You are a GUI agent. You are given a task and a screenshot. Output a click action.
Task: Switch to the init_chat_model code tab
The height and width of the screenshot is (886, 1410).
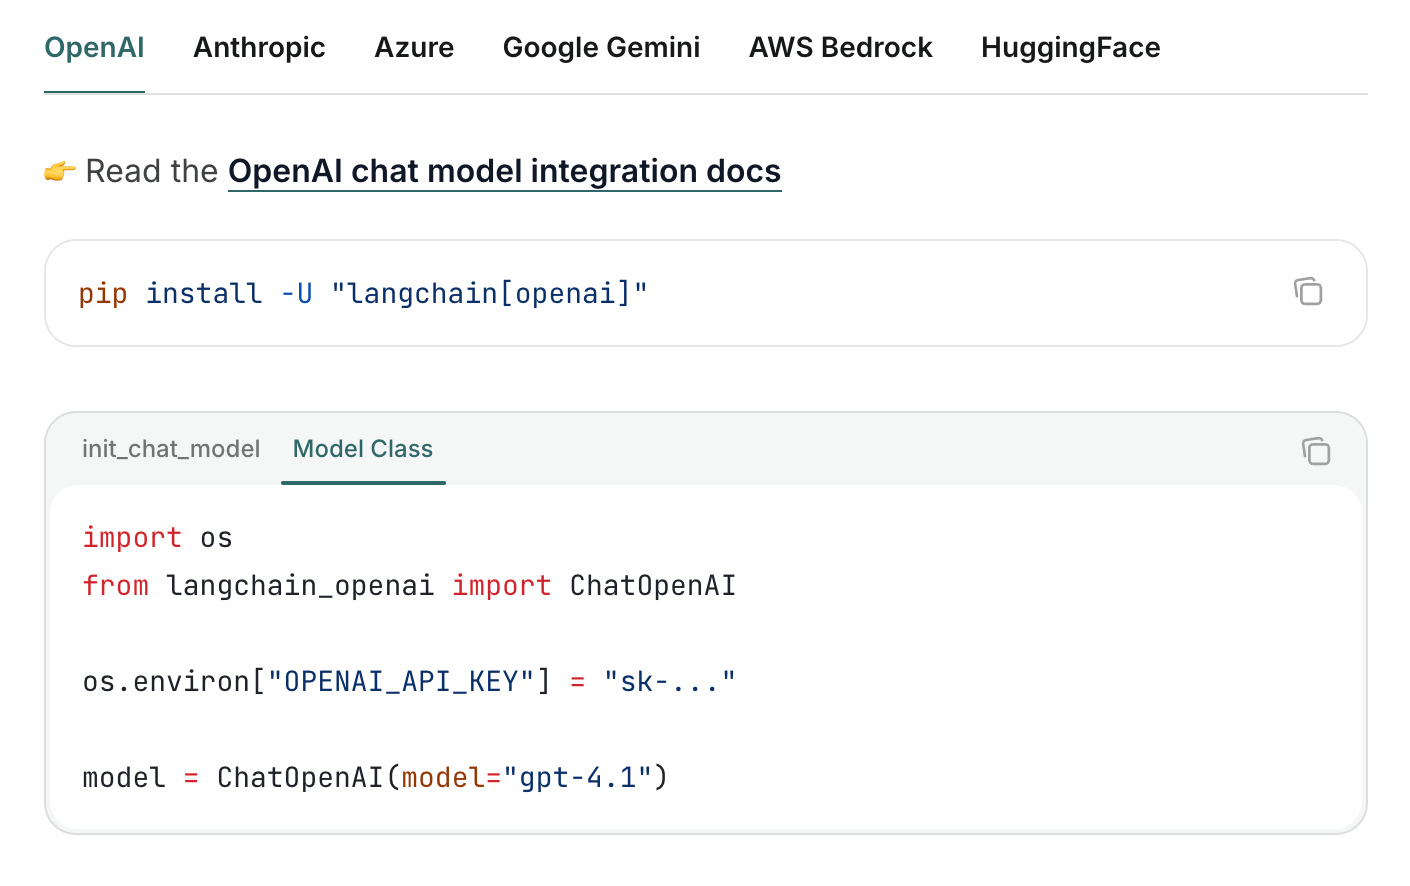point(171,449)
